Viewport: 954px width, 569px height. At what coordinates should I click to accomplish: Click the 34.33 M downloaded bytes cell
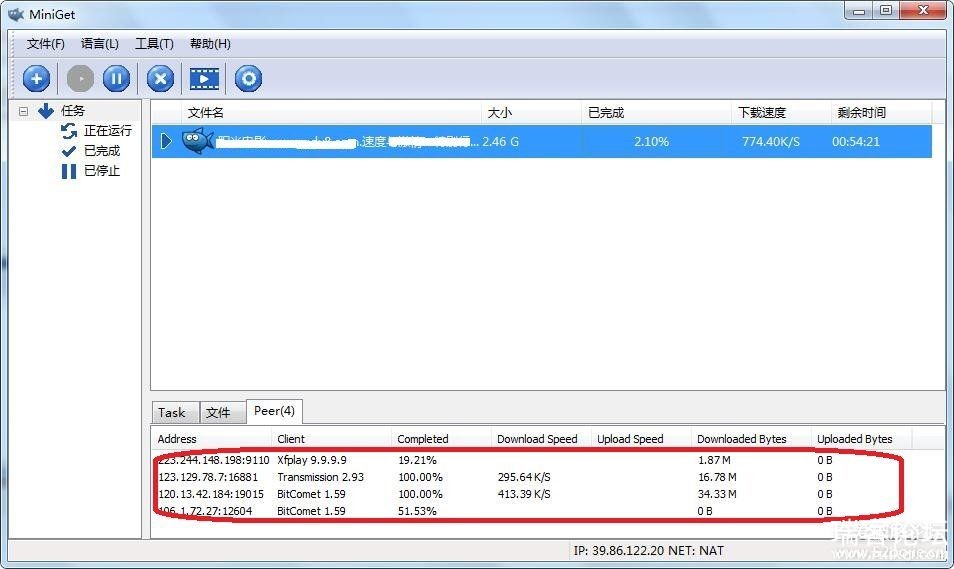point(717,494)
